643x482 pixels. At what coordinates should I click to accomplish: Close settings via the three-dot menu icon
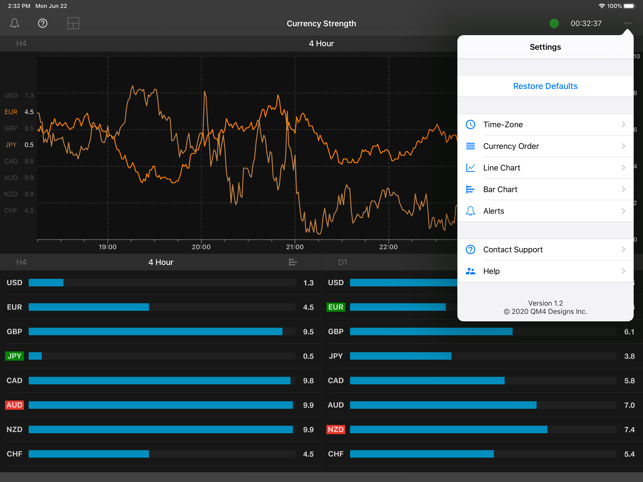click(x=627, y=23)
